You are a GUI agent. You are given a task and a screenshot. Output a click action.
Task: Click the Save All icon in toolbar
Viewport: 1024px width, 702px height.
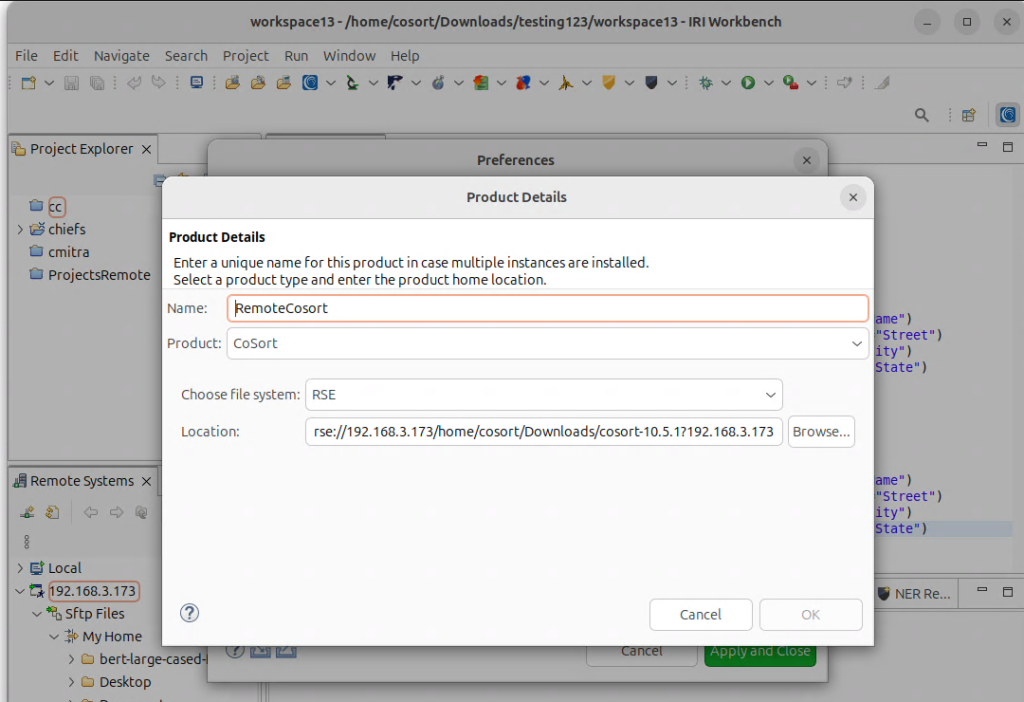(x=97, y=83)
